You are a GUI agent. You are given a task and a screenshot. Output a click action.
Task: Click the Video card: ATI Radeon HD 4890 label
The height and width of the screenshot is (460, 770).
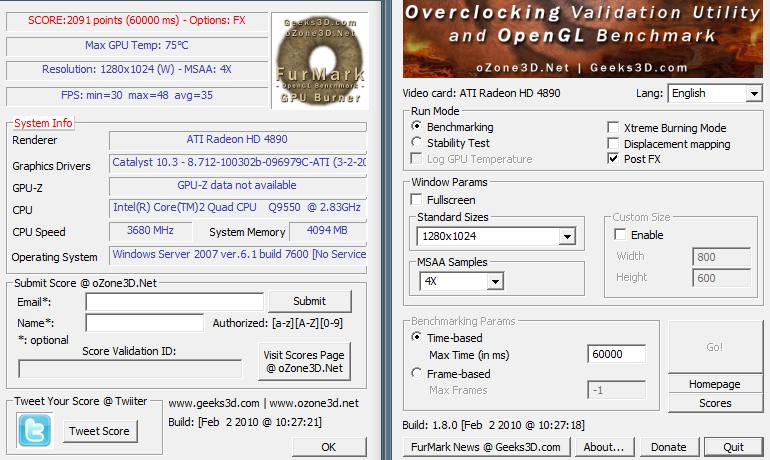481,93
